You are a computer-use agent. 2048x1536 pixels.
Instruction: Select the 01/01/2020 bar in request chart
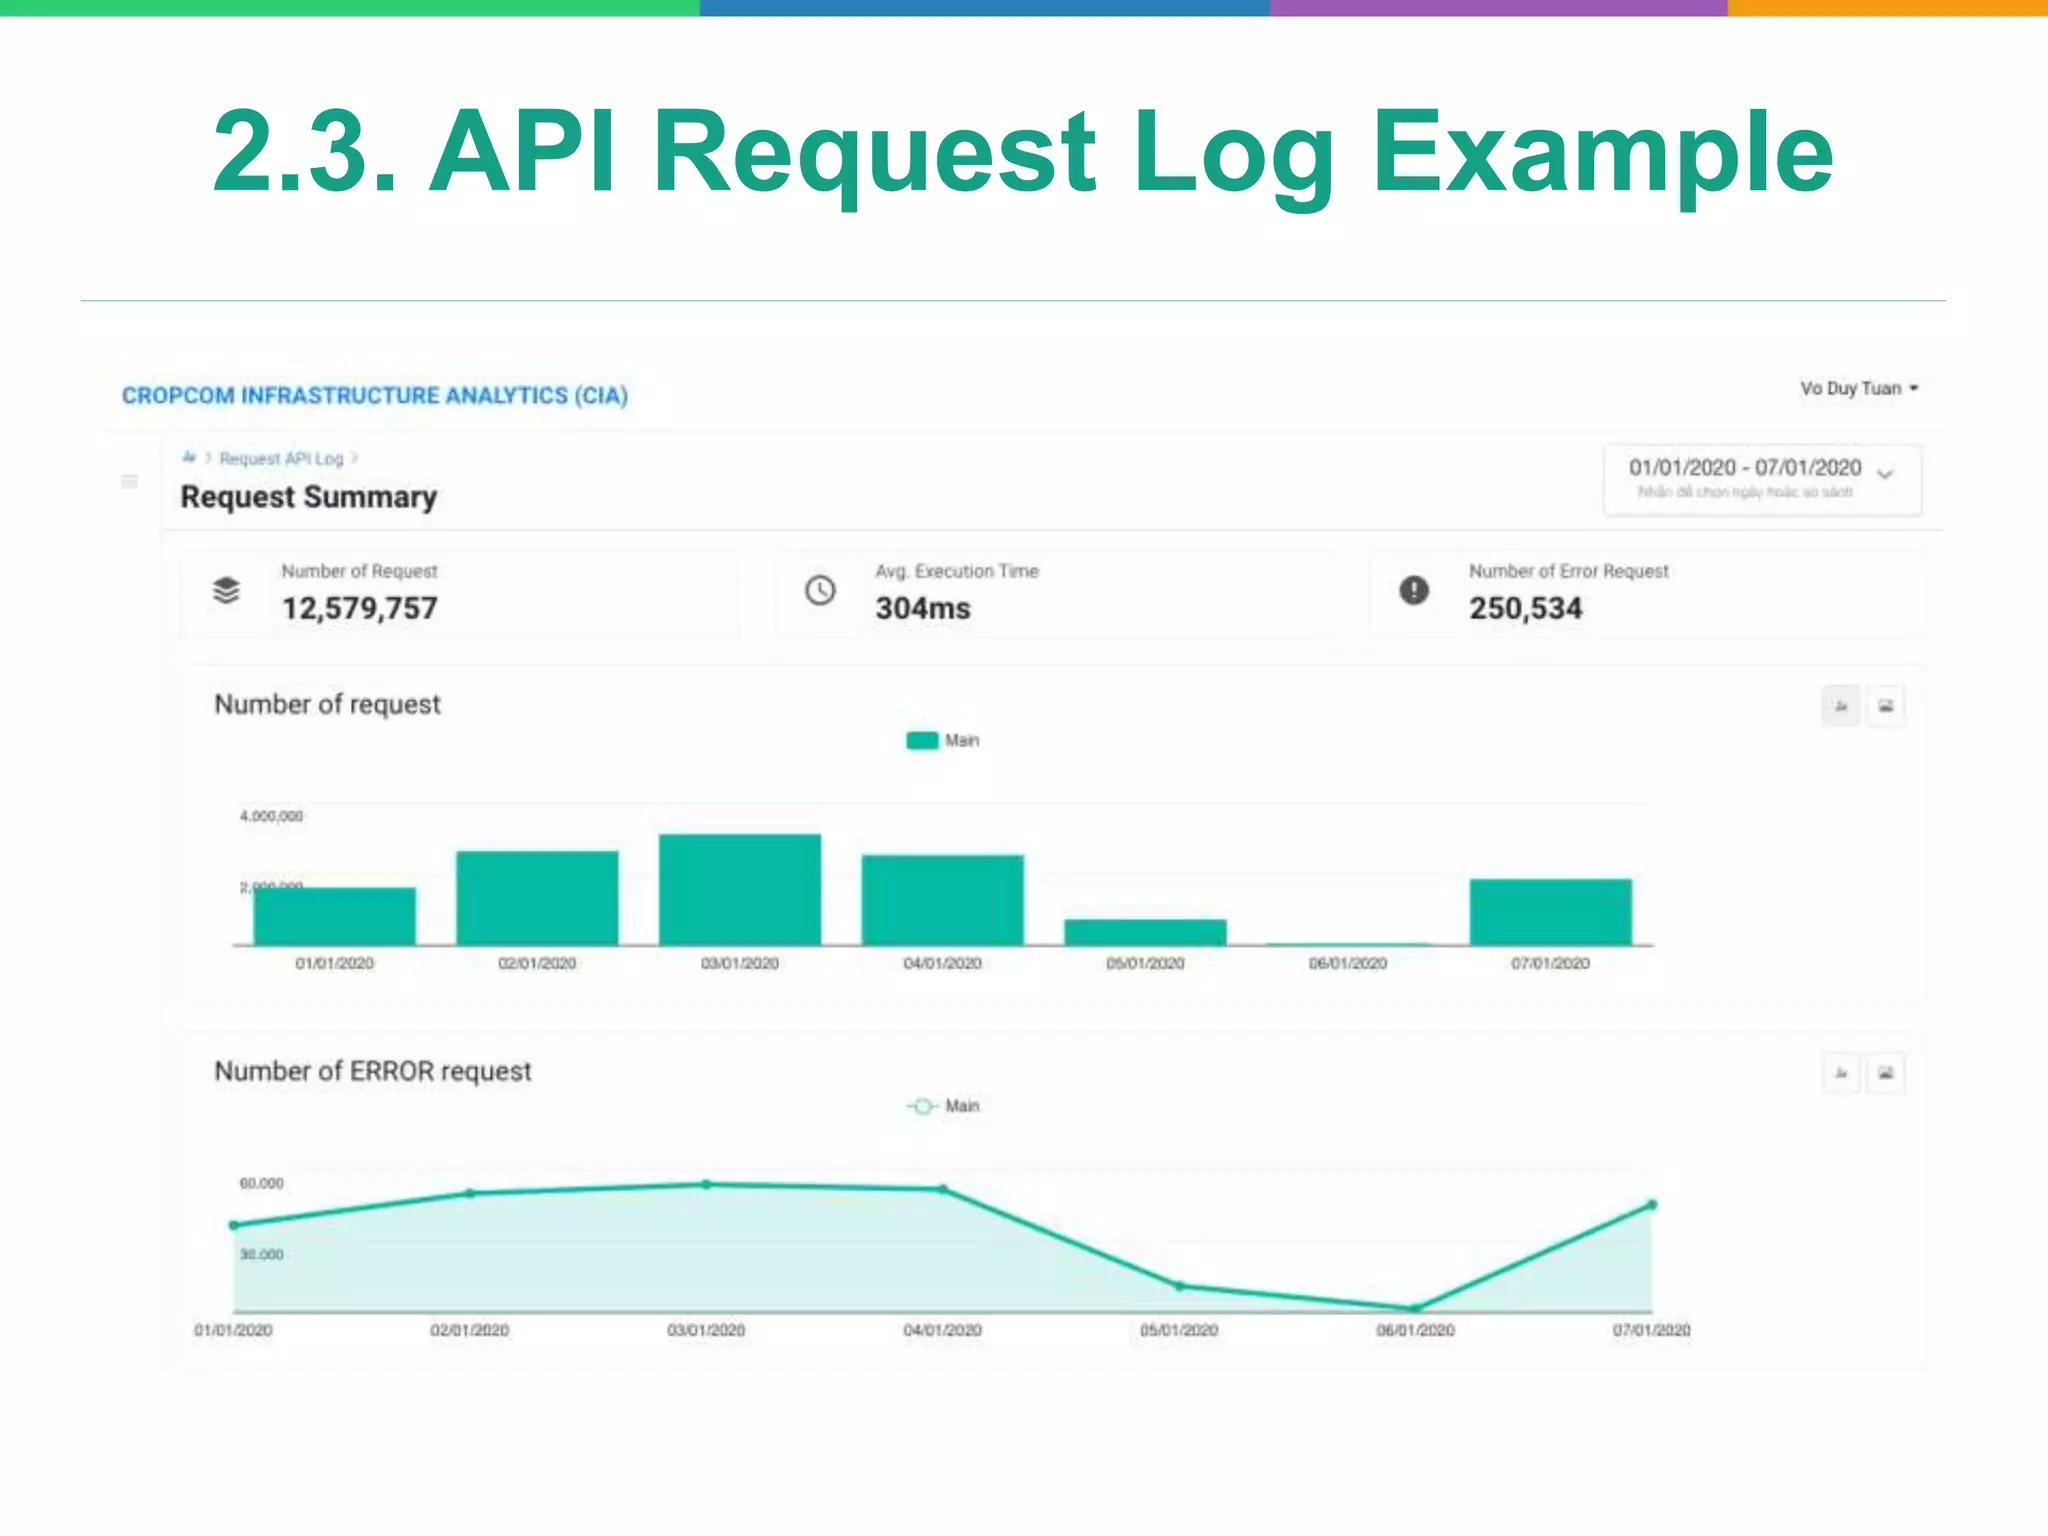334,916
